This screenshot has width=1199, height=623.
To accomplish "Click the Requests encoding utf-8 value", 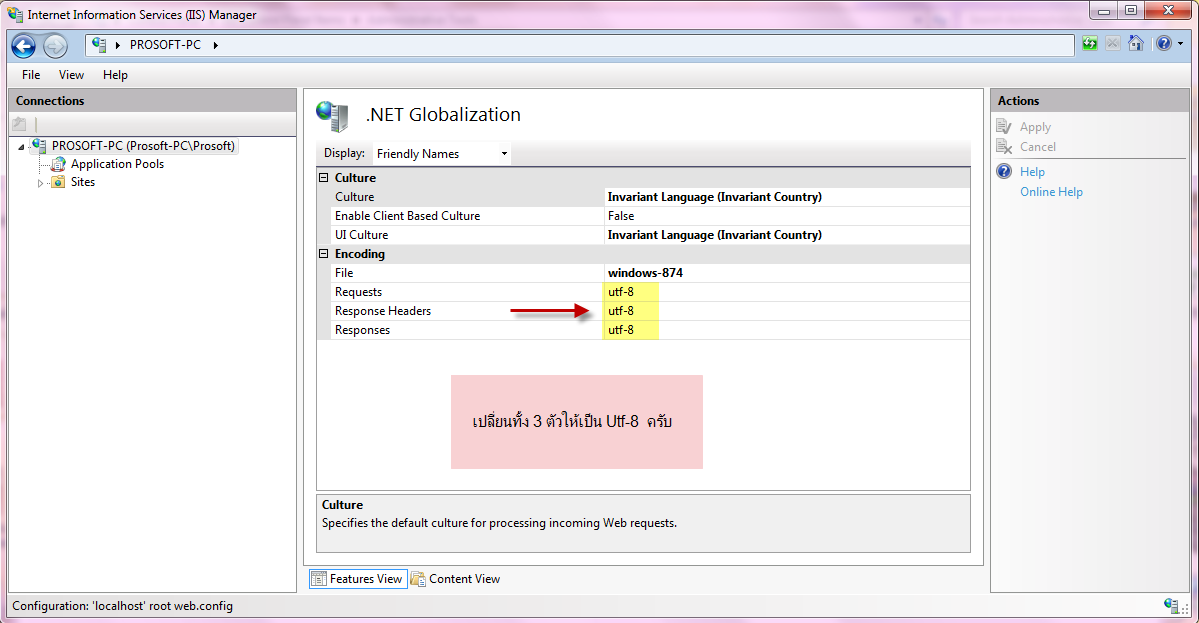I will 787,292.
